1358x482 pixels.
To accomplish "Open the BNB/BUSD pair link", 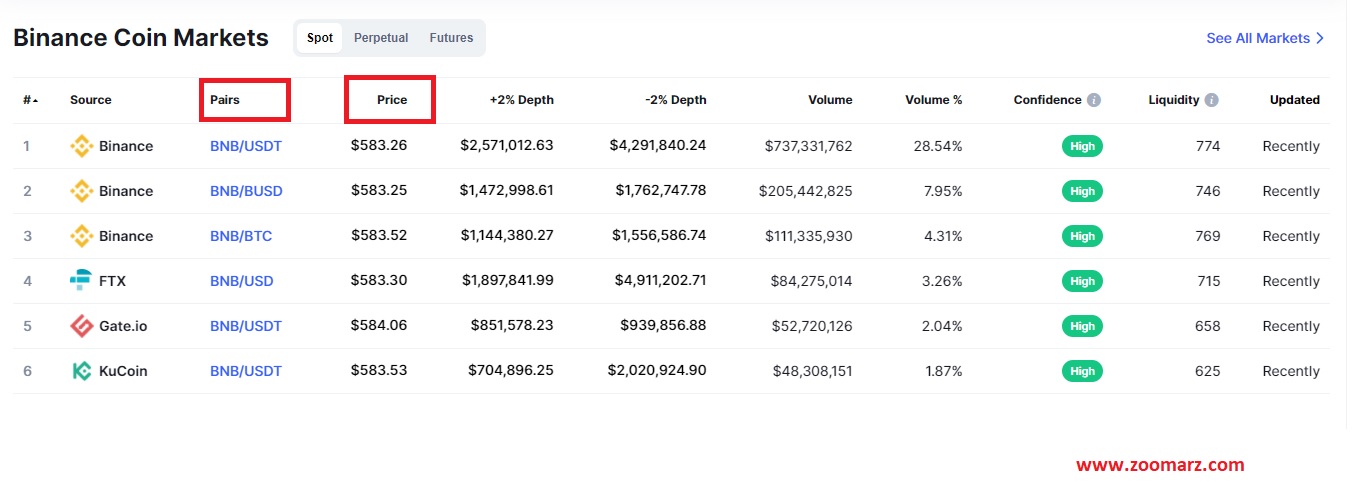I will [x=246, y=191].
